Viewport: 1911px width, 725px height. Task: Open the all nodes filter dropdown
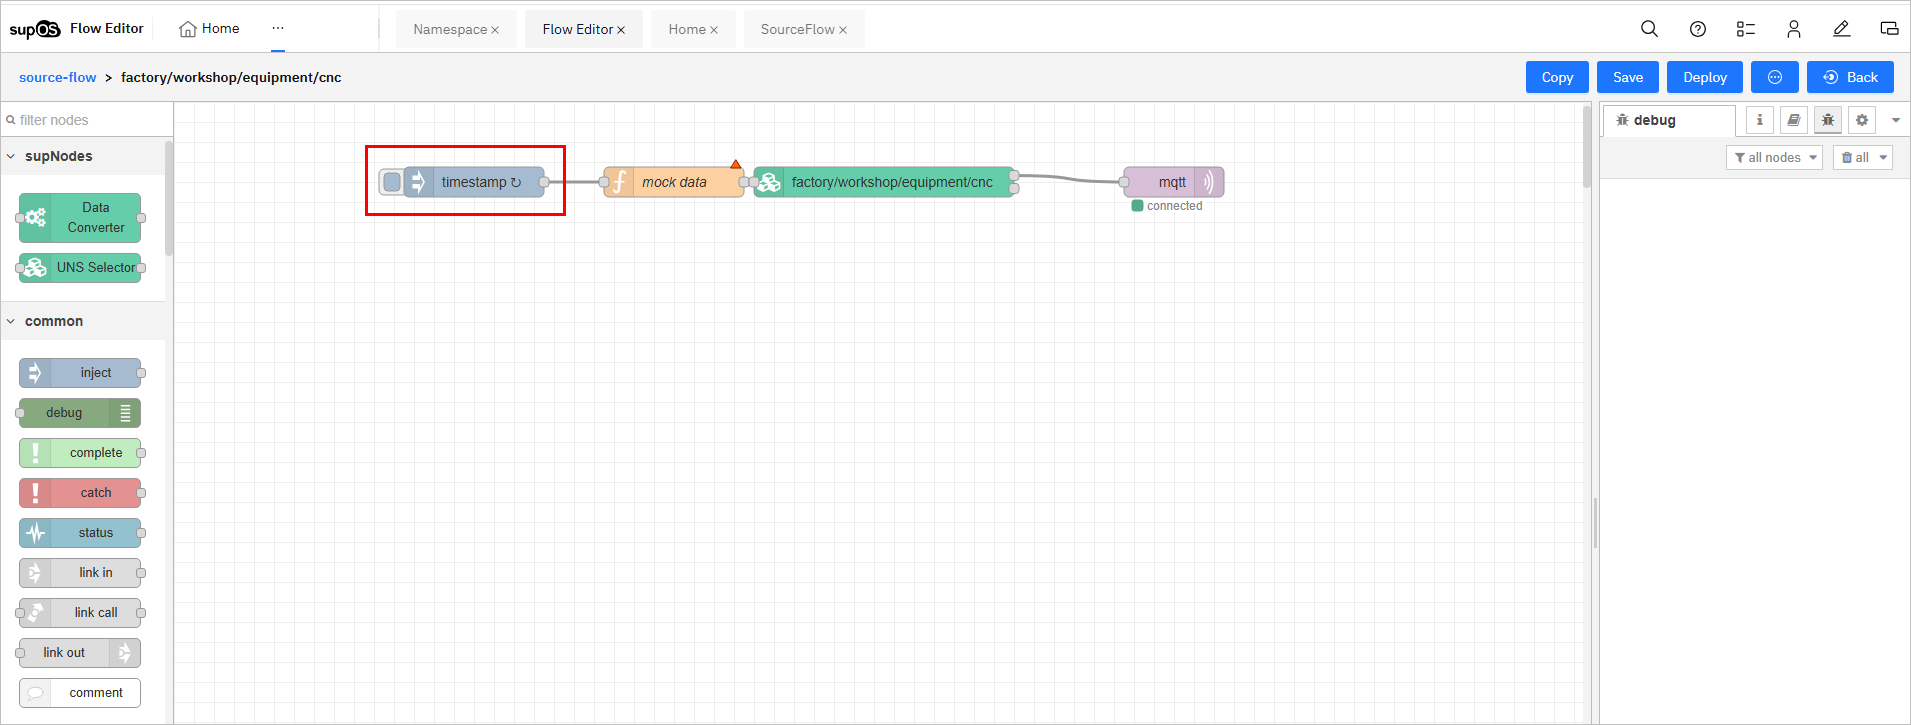click(1775, 157)
